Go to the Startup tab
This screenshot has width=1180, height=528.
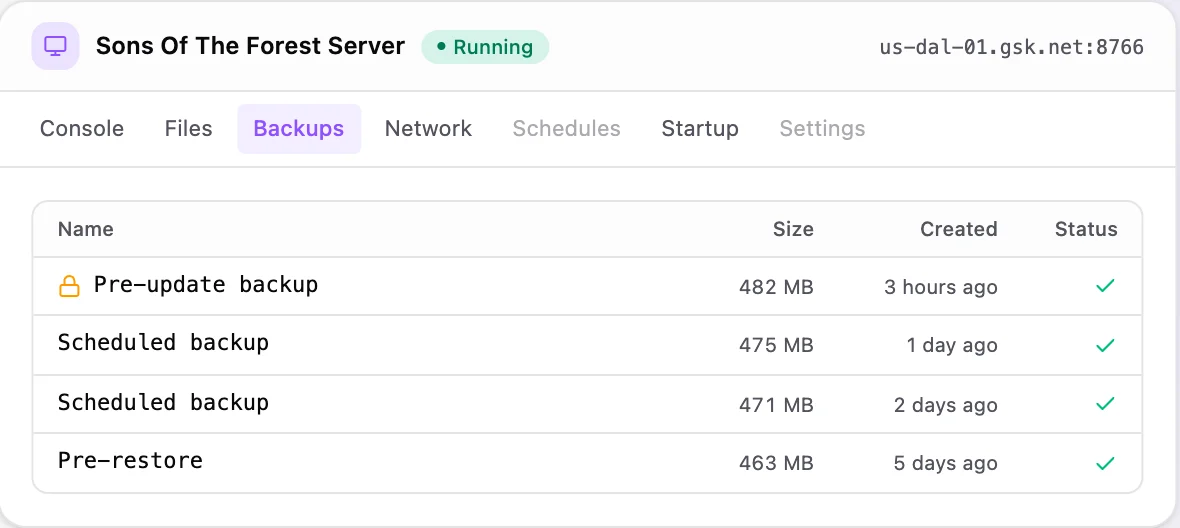pos(700,129)
